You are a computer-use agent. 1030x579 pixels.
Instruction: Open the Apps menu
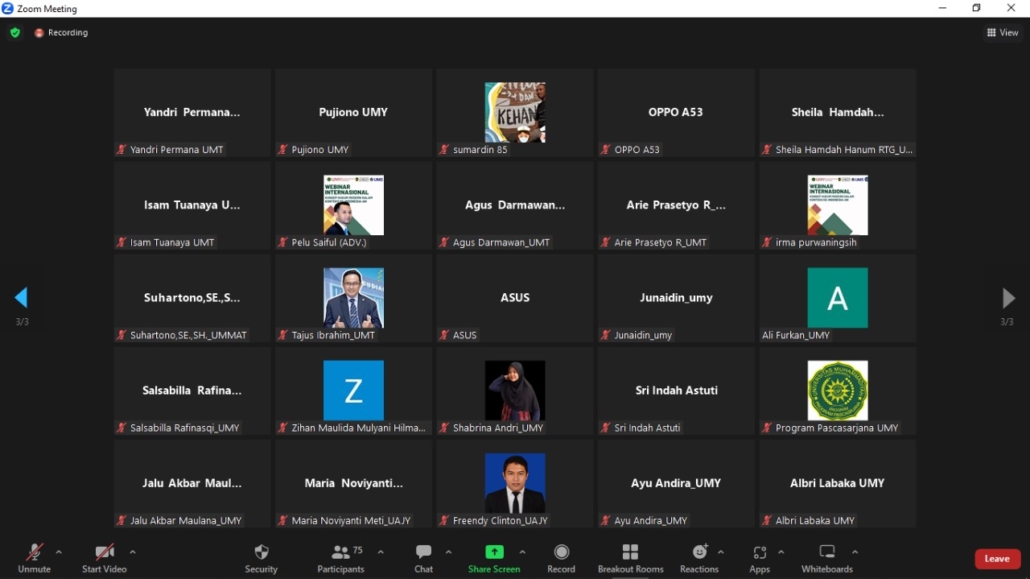point(760,553)
